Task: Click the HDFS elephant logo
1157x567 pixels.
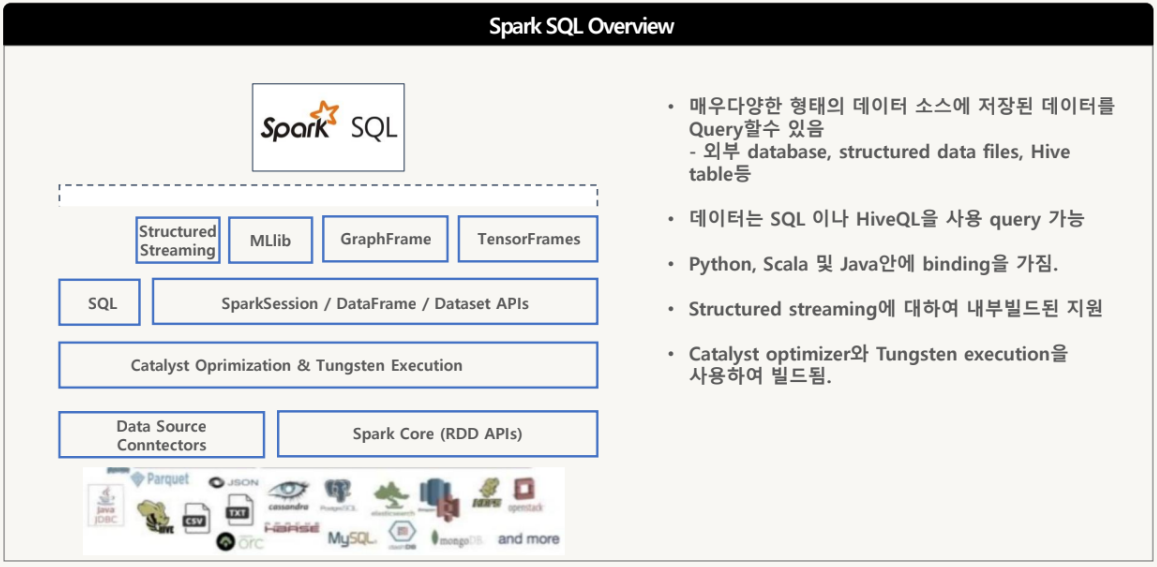Action: coord(488,494)
